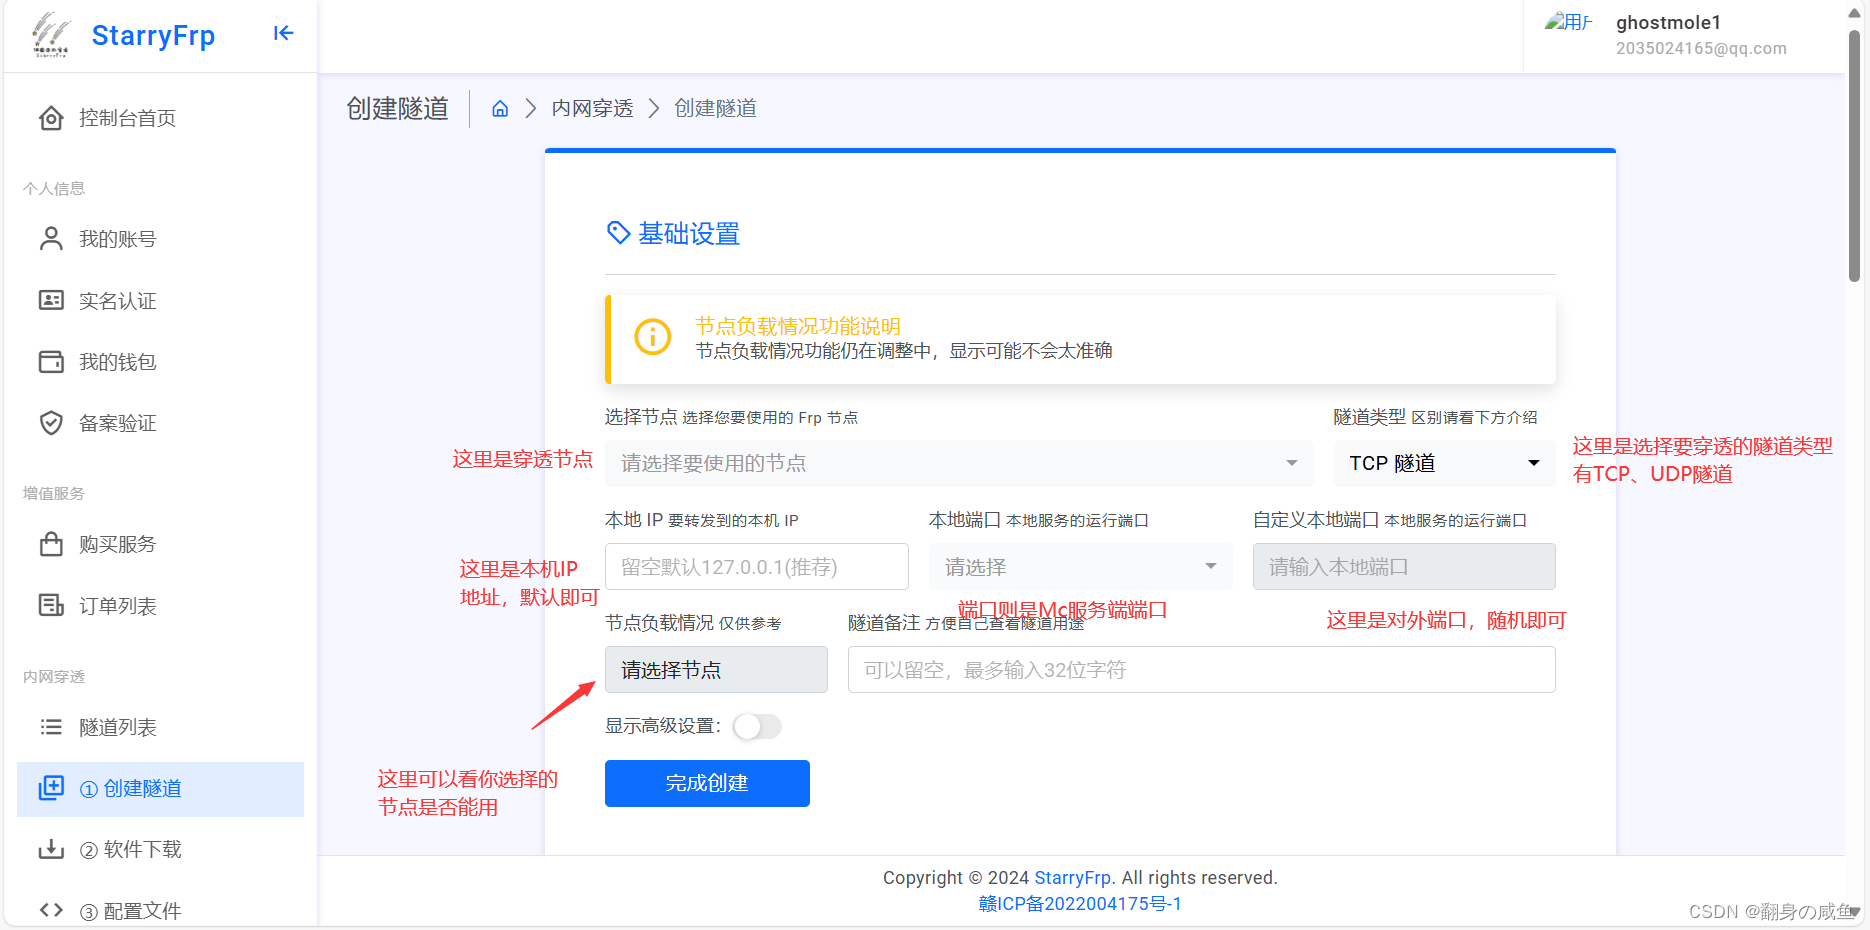
Task: Click the 节点负载情况功能说明 notice title
Action: (x=798, y=326)
